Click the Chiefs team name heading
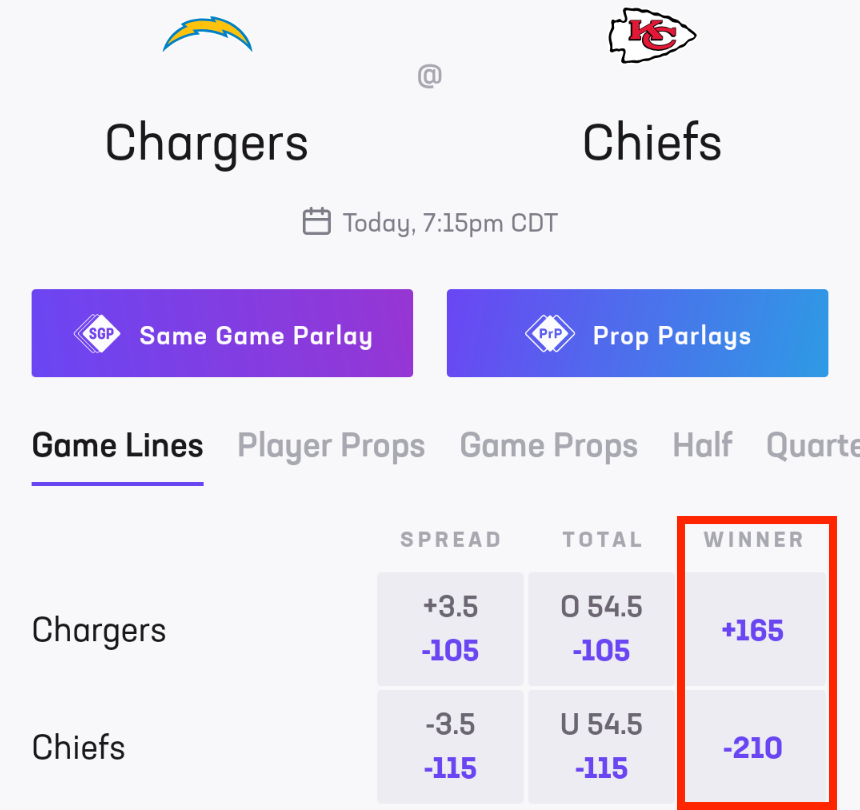Viewport: 860px width, 810px height. pyautogui.click(x=652, y=142)
